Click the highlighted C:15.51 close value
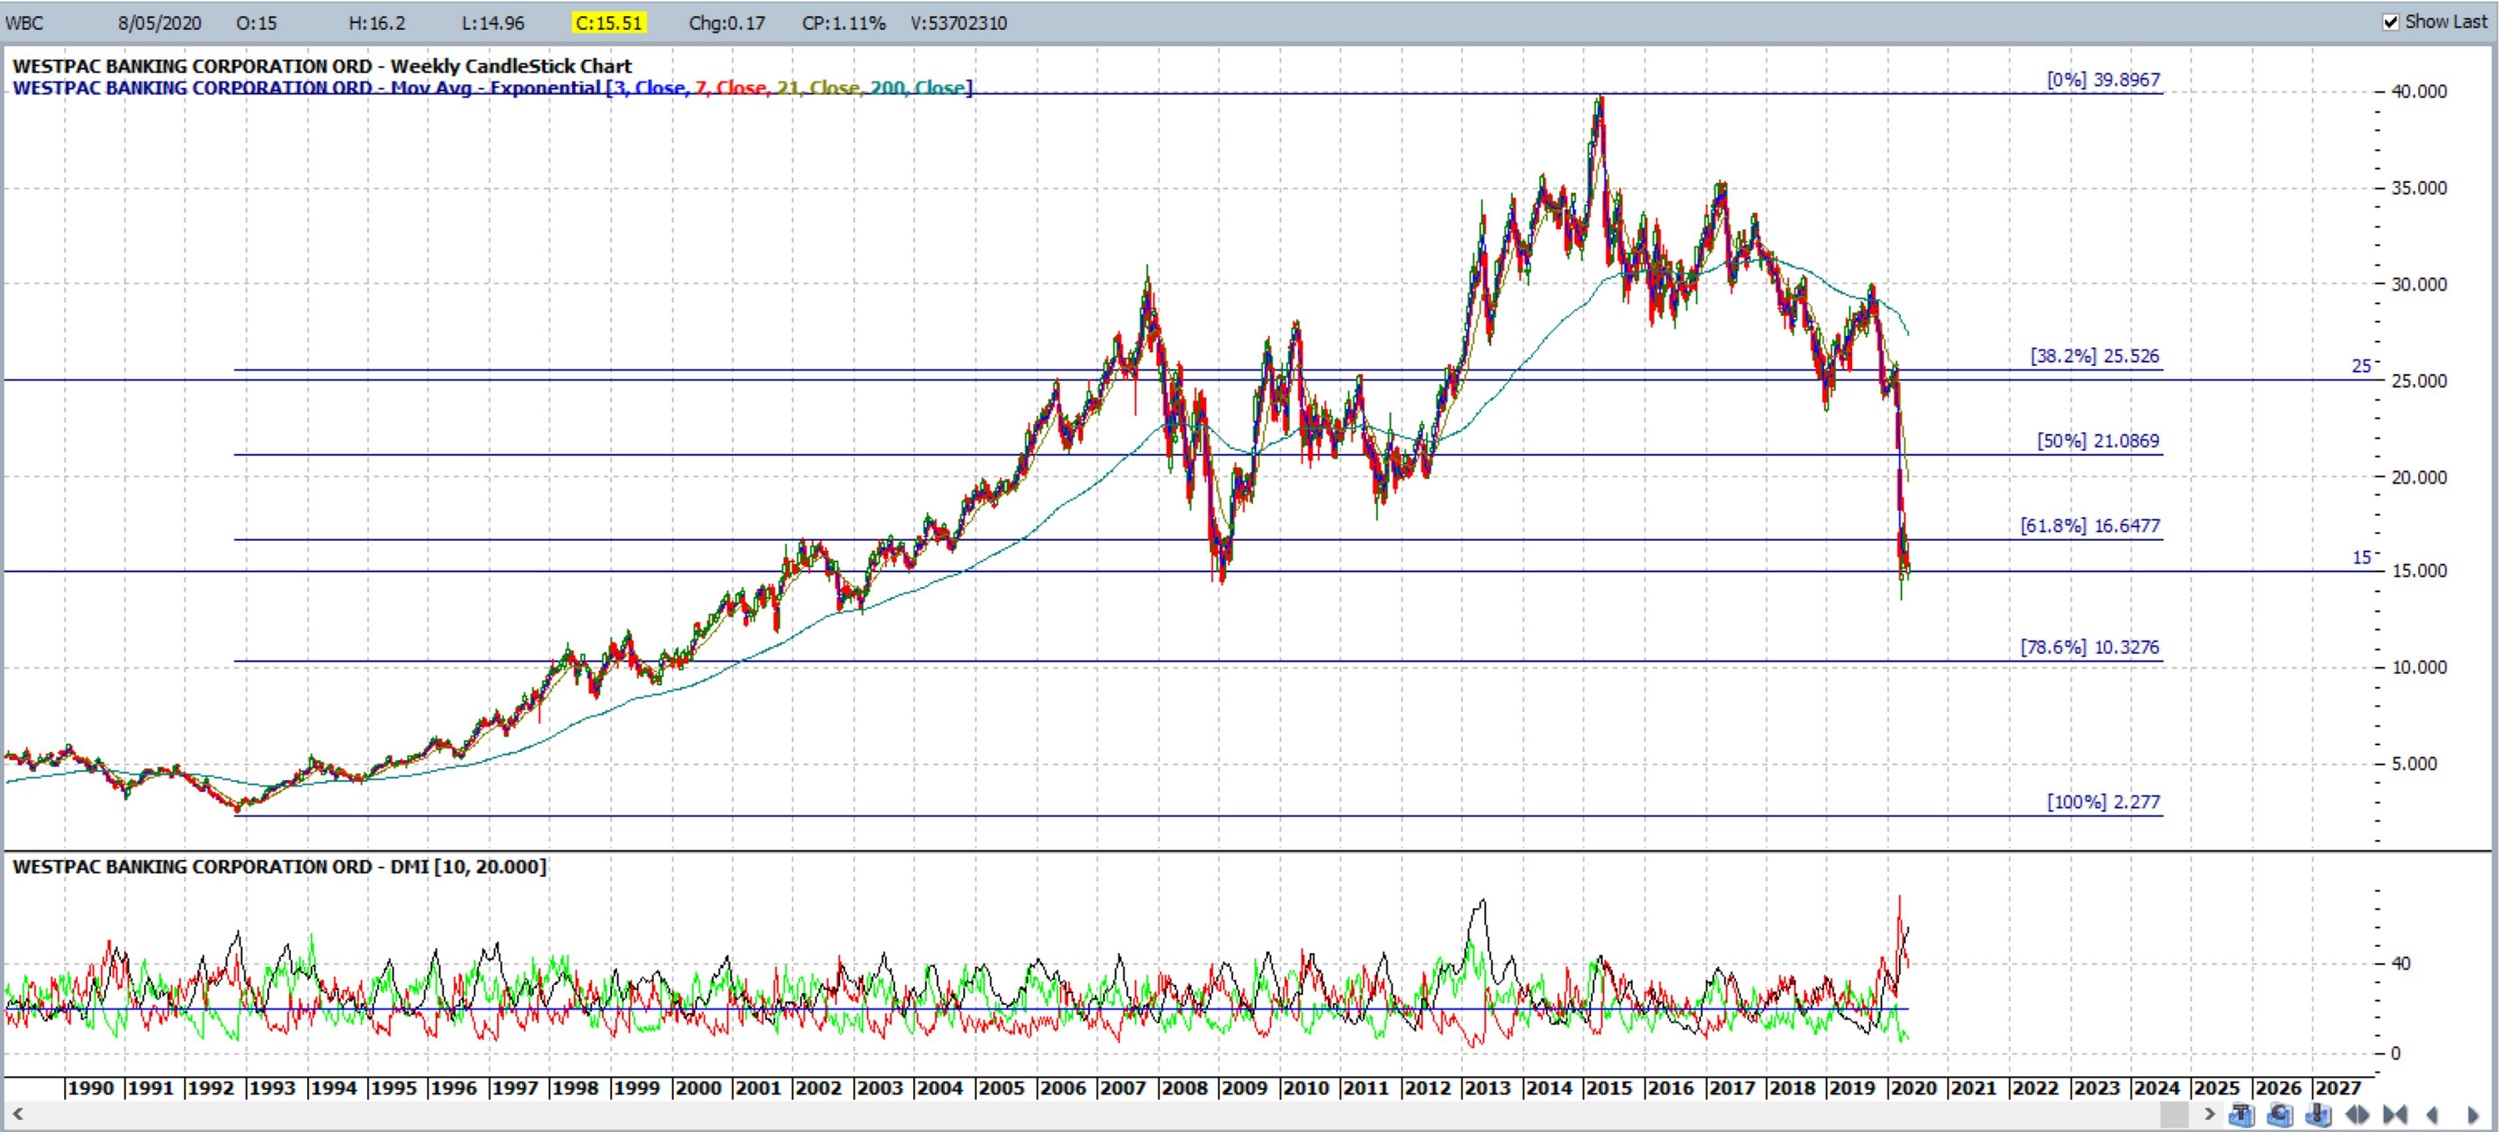The width and height of the screenshot is (2500, 1132). [x=610, y=23]
